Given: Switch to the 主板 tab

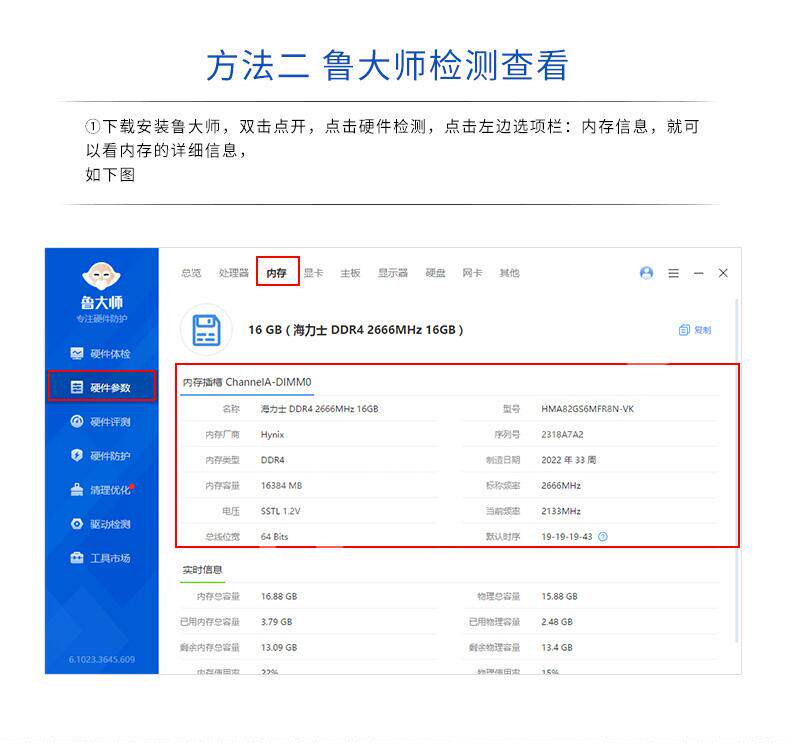Looking at the screenshot, I should [x=350, y=273].
